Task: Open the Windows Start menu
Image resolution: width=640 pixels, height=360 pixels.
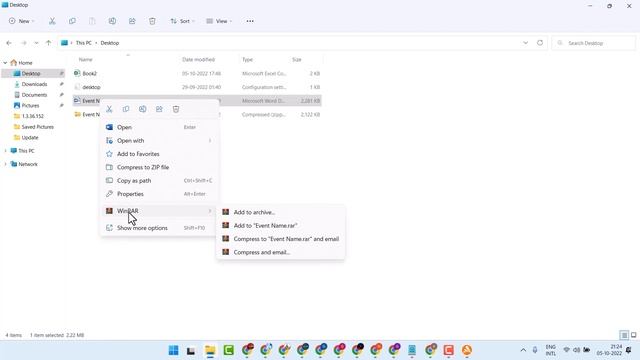Action: (x=173, y=350)
